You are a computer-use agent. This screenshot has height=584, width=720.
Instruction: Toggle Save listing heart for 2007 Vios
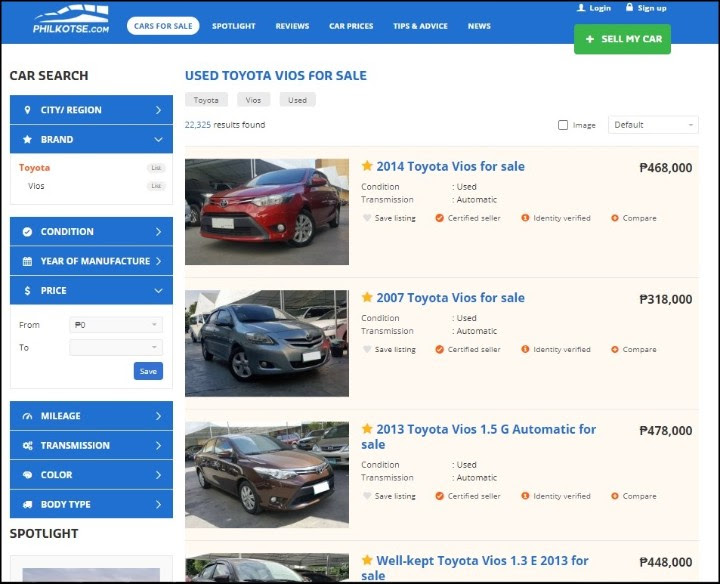click(x=367, y=349)
